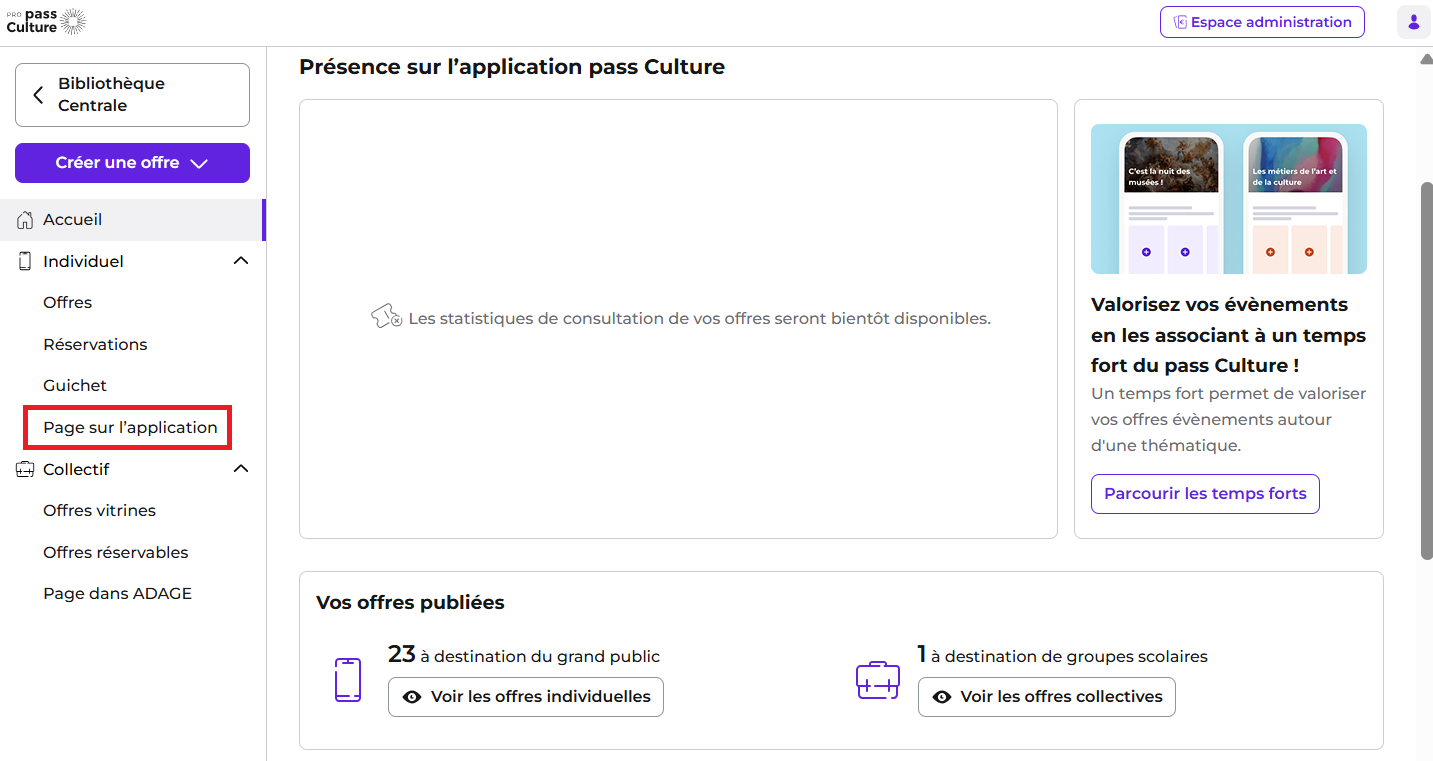Click the pass Culture pro logo

coord(46,22)
